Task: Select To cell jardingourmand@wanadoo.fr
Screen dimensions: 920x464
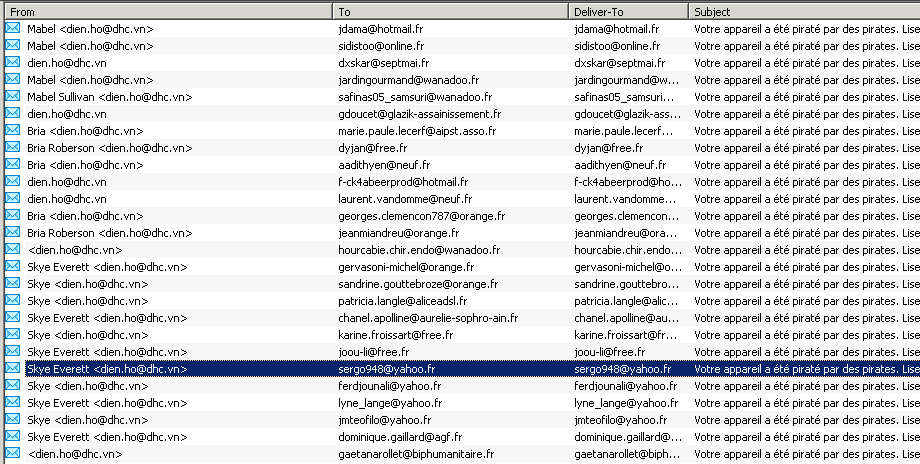Action: pyautogui.click(x=408, y=80)
